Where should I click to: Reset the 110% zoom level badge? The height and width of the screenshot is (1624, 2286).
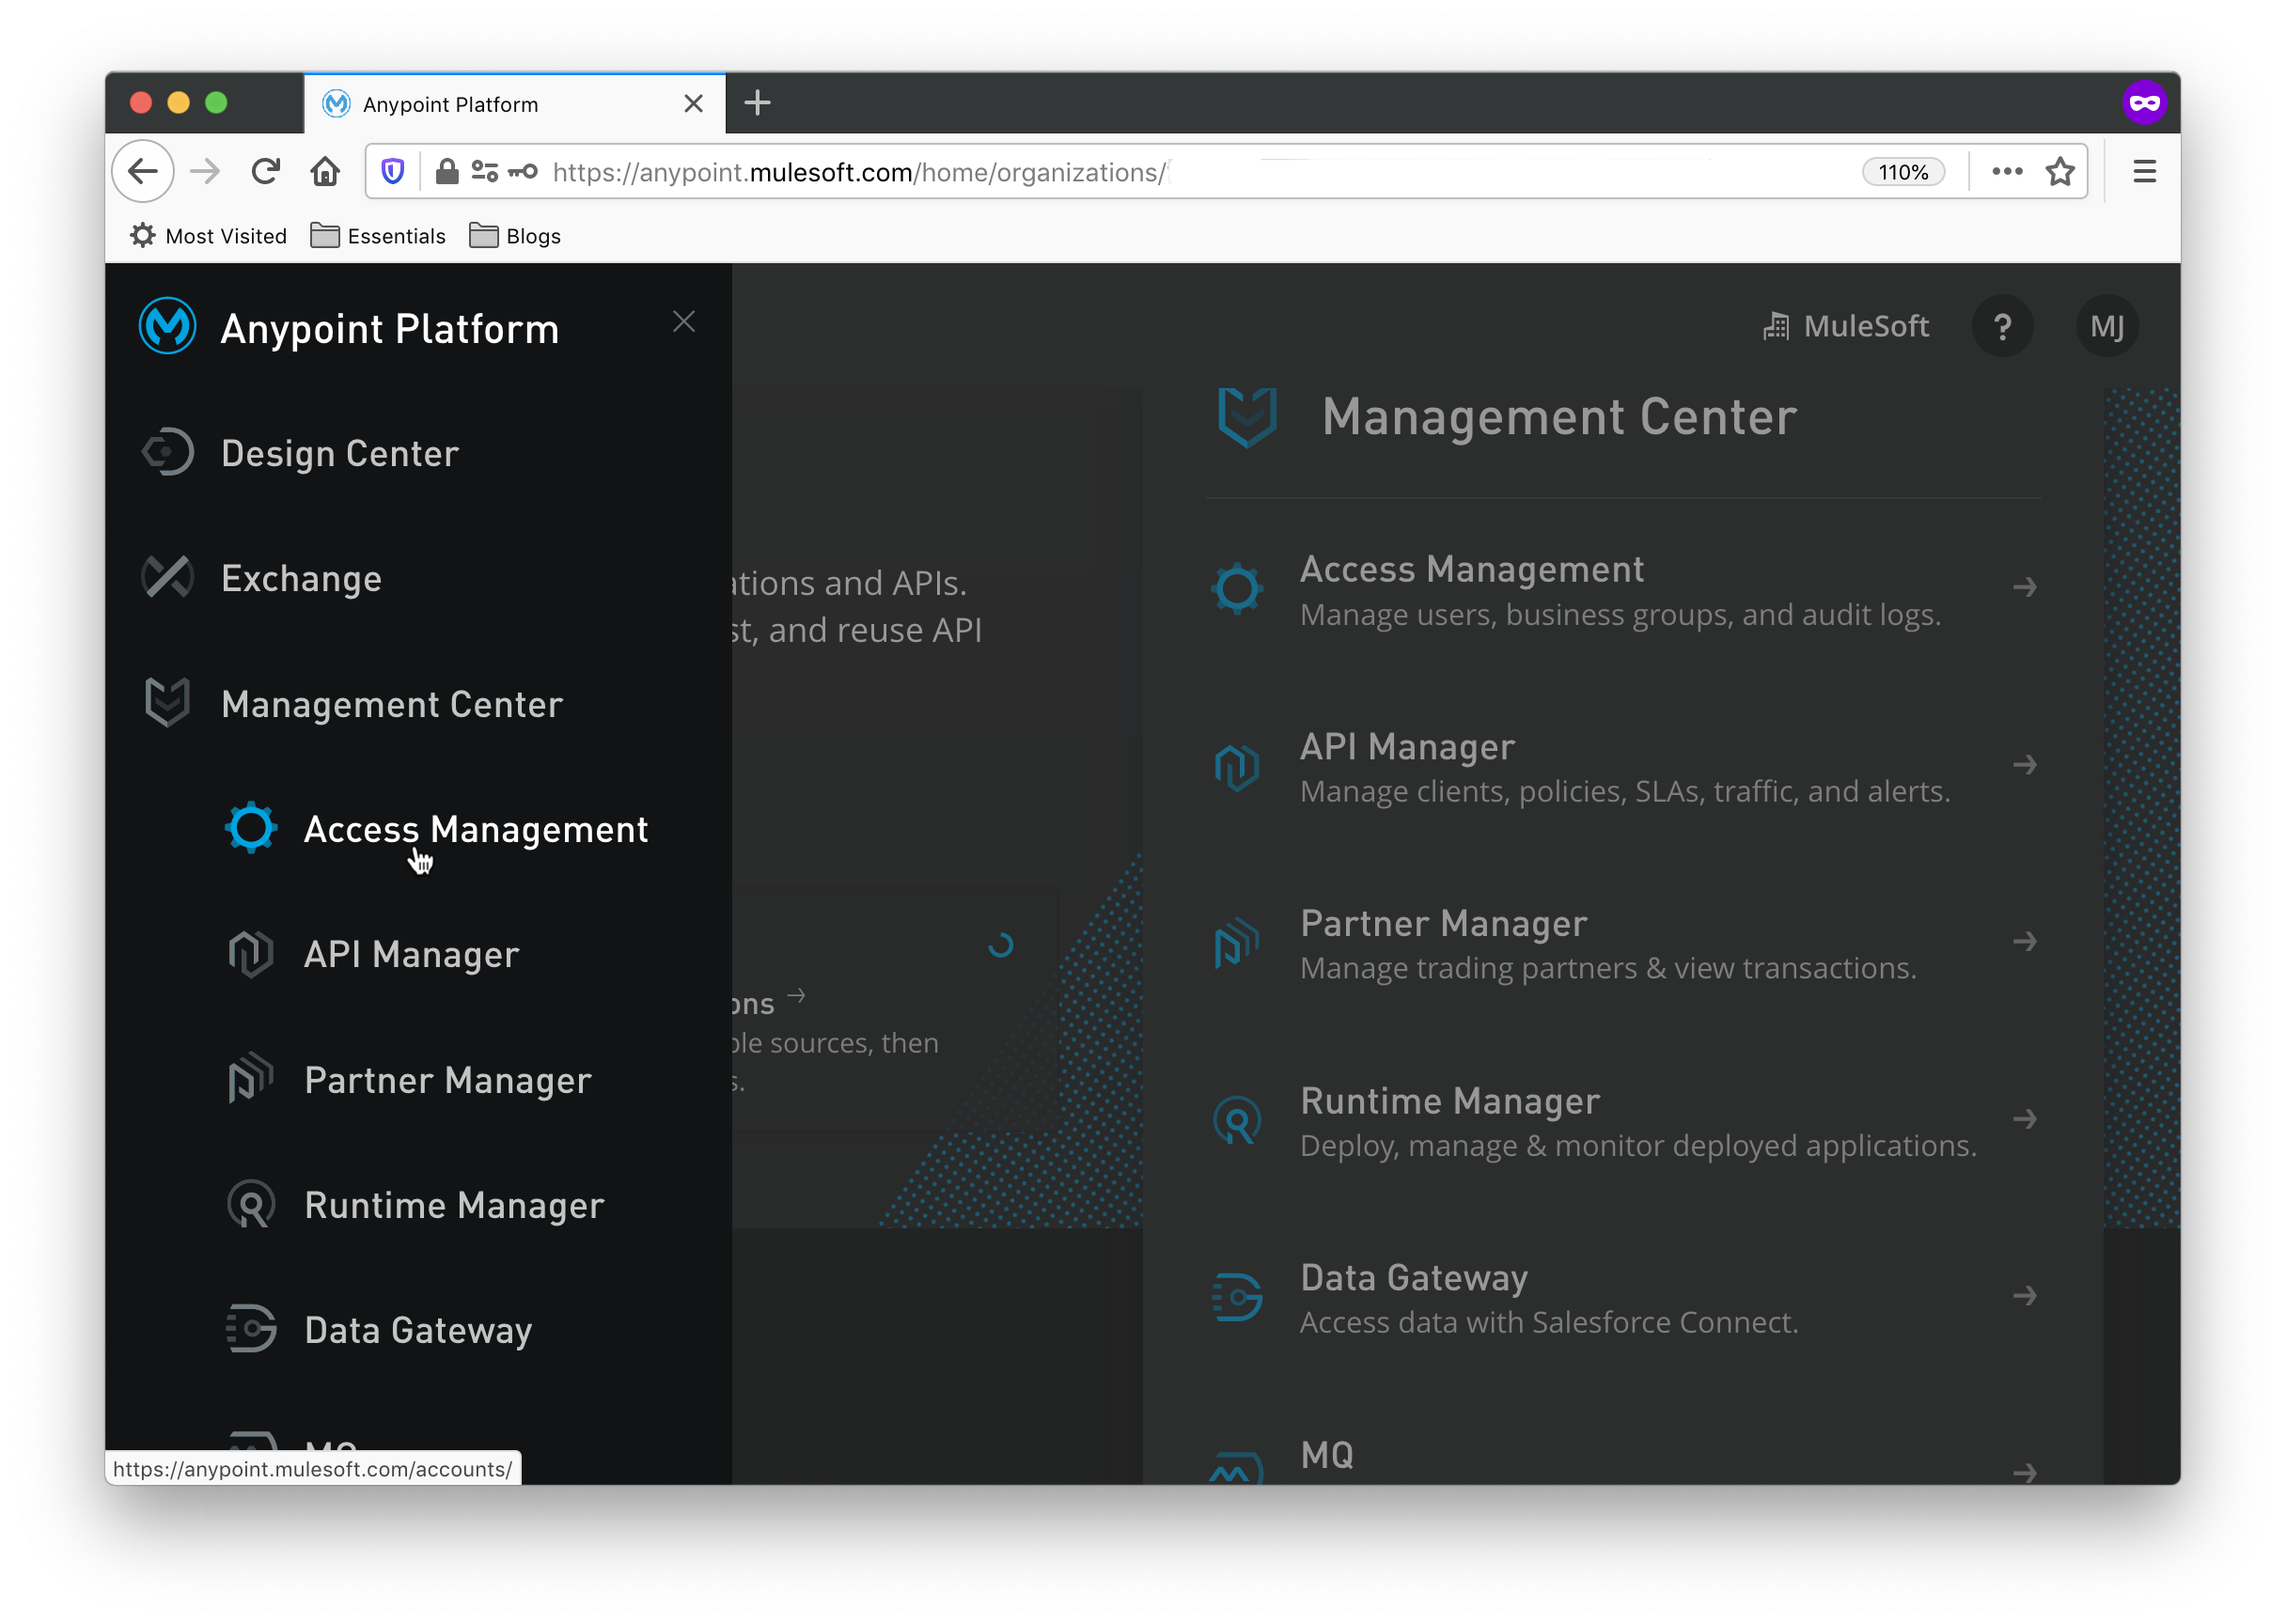click(1903, 172)
